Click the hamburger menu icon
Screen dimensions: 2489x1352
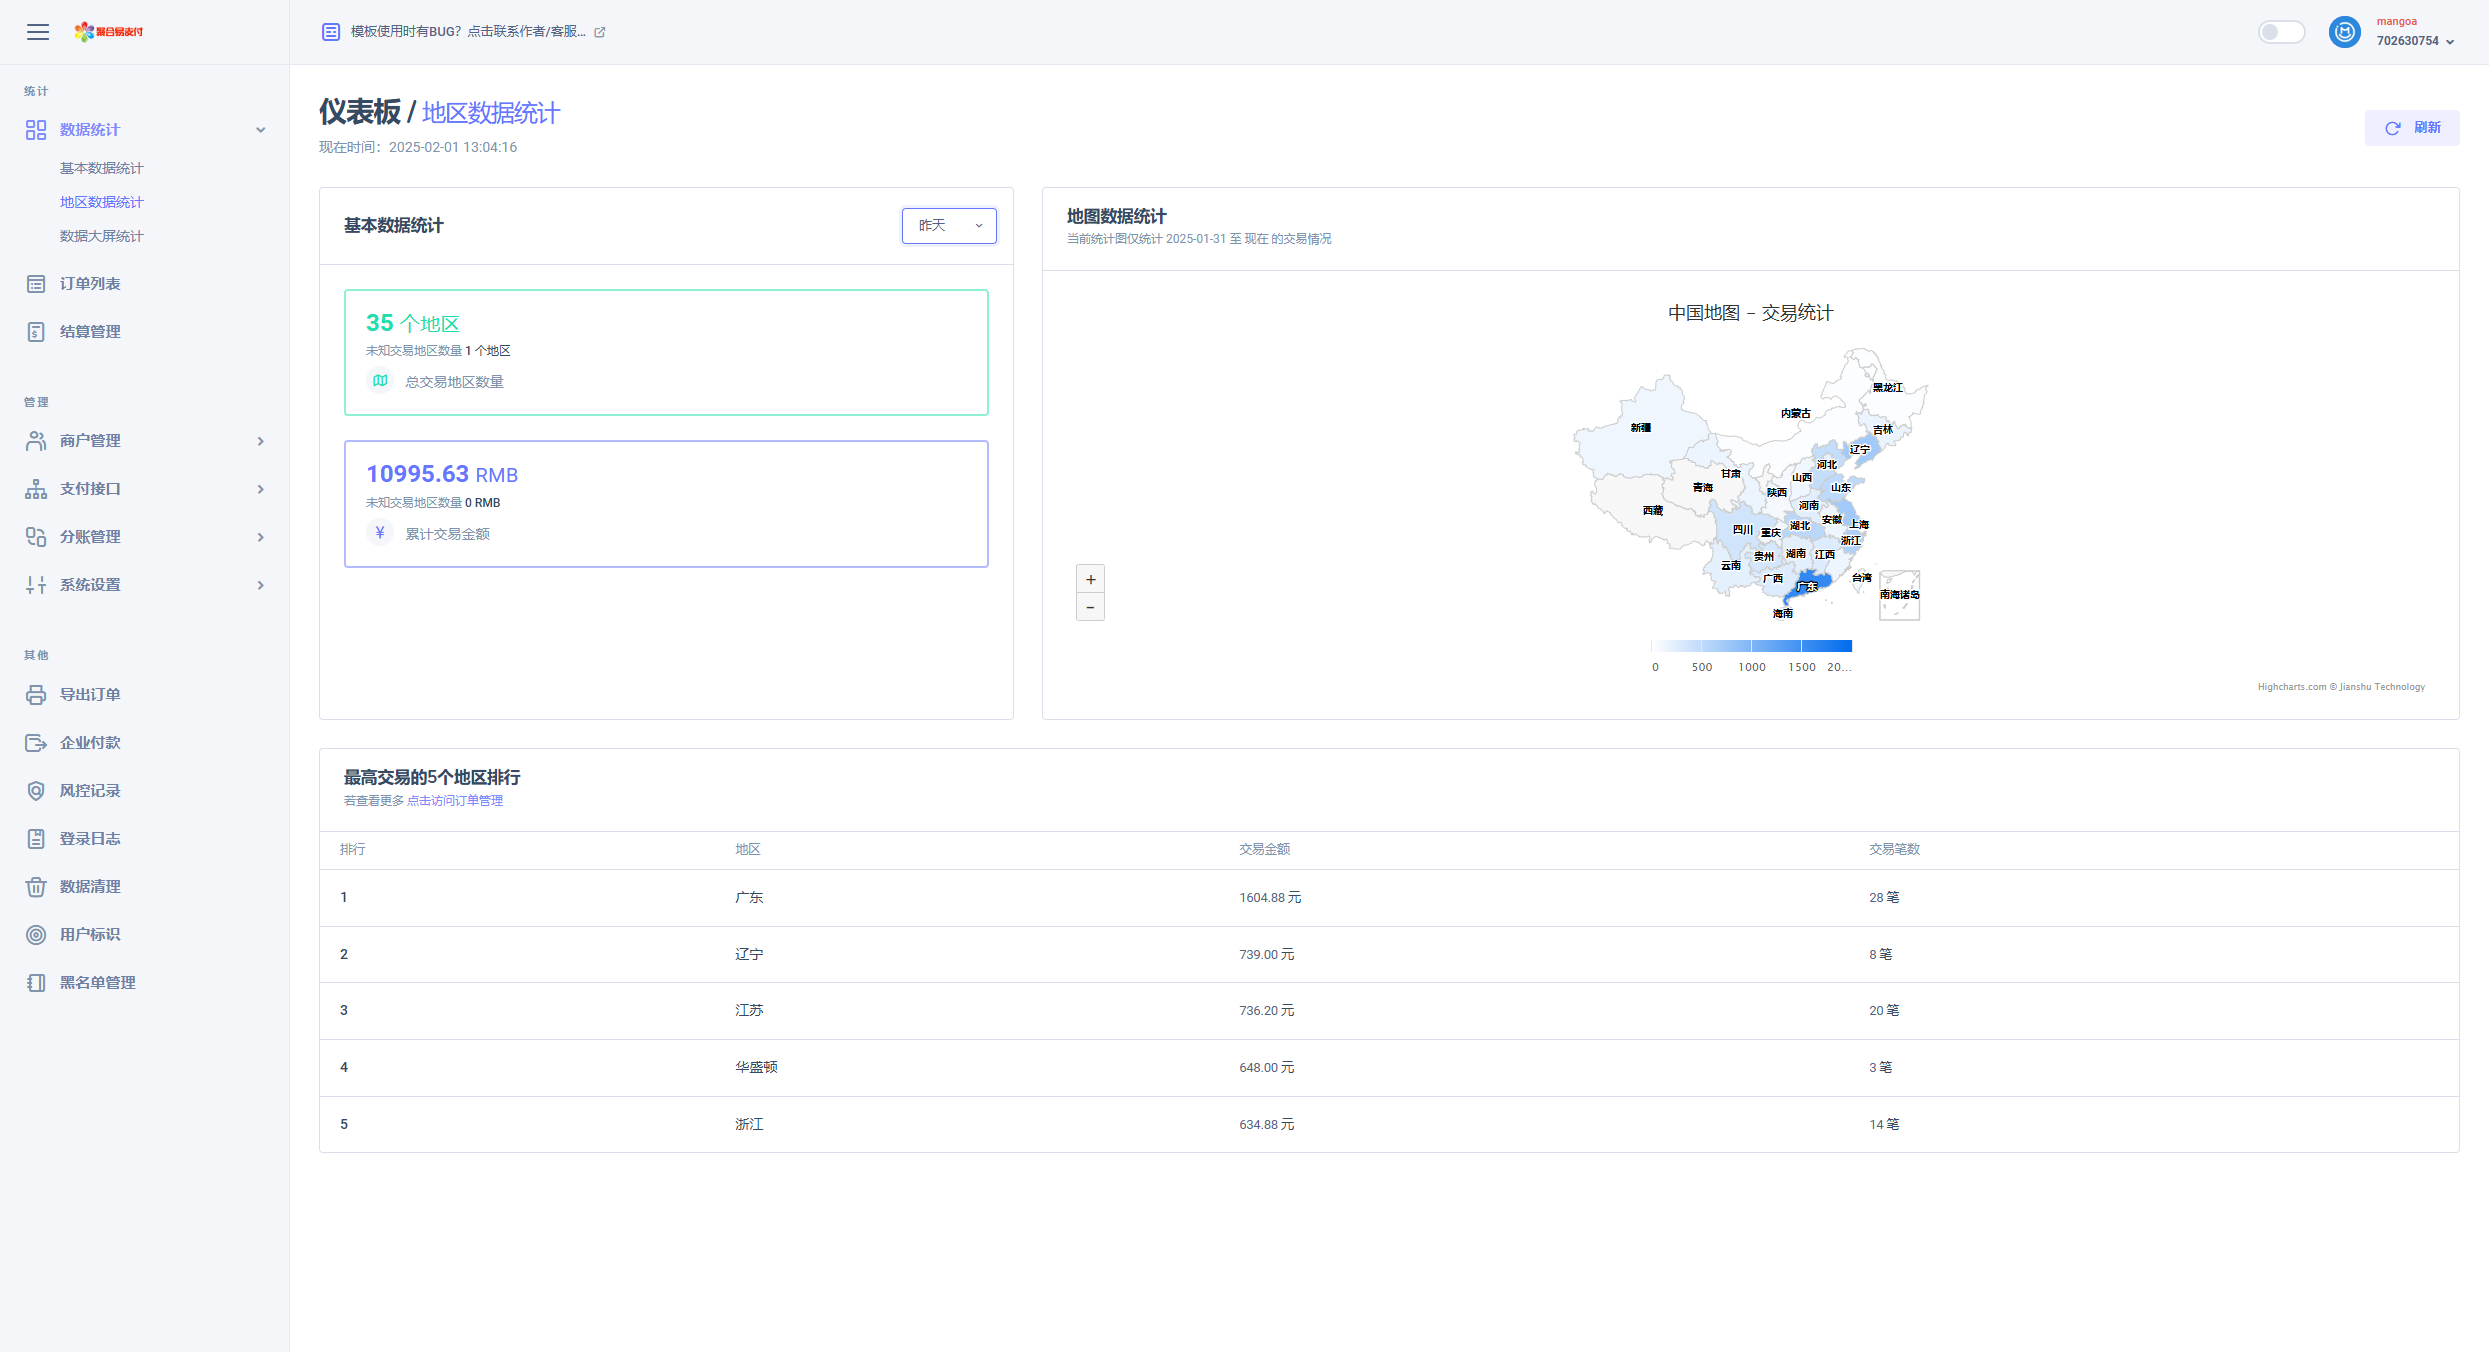tap(38, 32)
